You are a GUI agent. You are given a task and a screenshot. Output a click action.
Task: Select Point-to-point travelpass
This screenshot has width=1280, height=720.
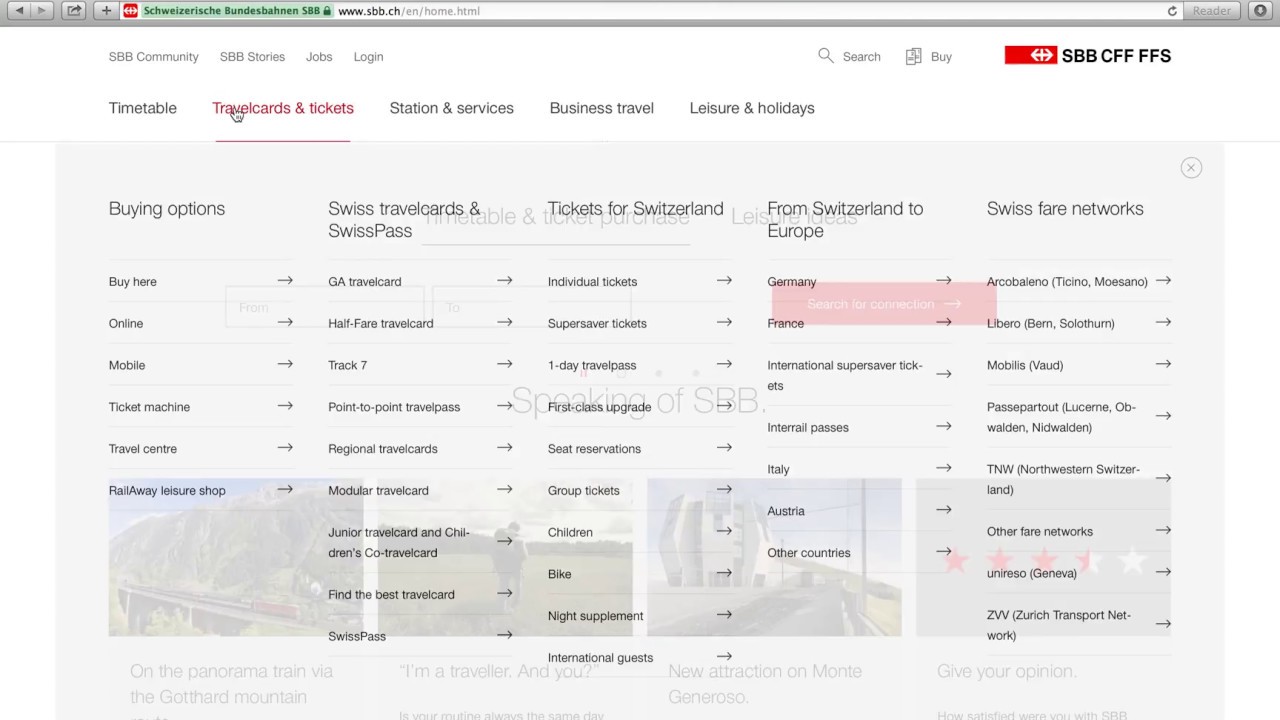[394, 407]
